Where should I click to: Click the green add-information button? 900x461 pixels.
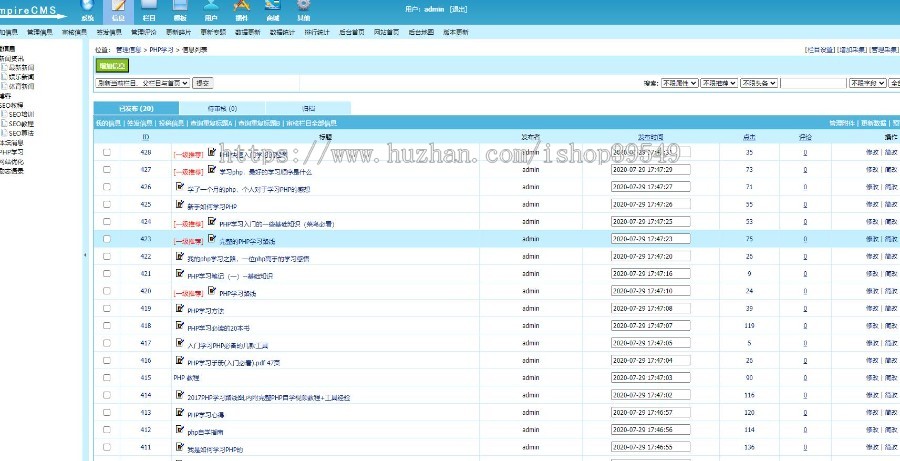coord(112,66)
